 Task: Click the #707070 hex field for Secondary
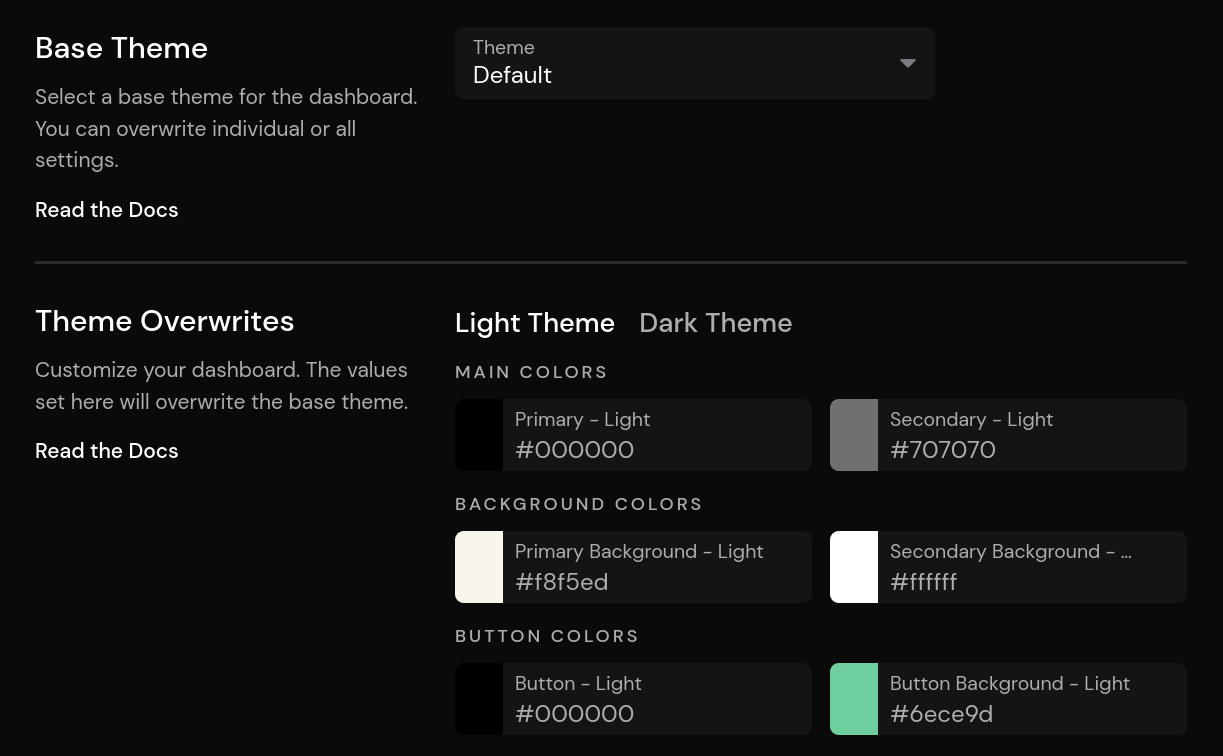pos(942,450)
